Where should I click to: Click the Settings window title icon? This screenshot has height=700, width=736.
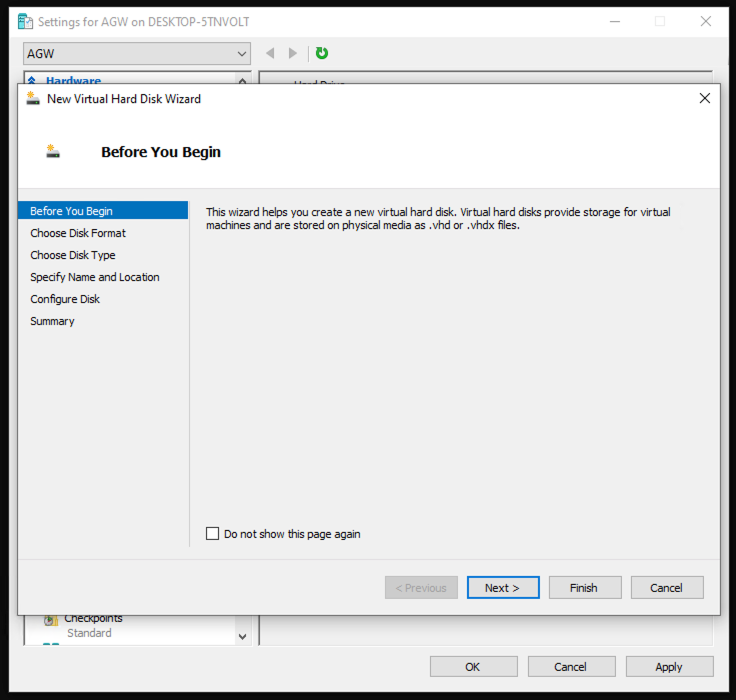click(25, 21)
